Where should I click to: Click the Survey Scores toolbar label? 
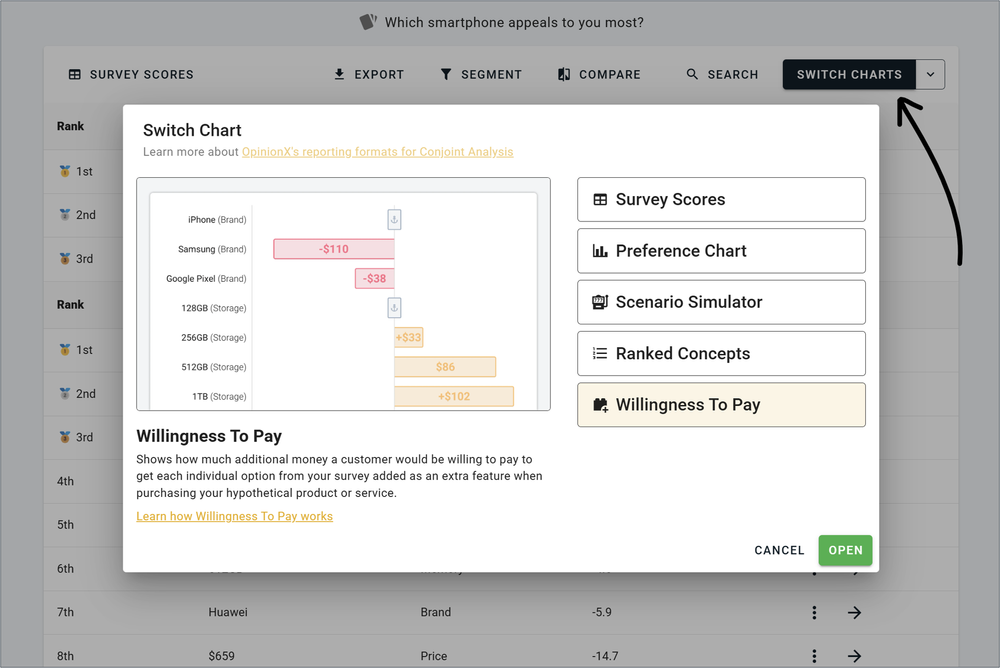pos(142,75)
